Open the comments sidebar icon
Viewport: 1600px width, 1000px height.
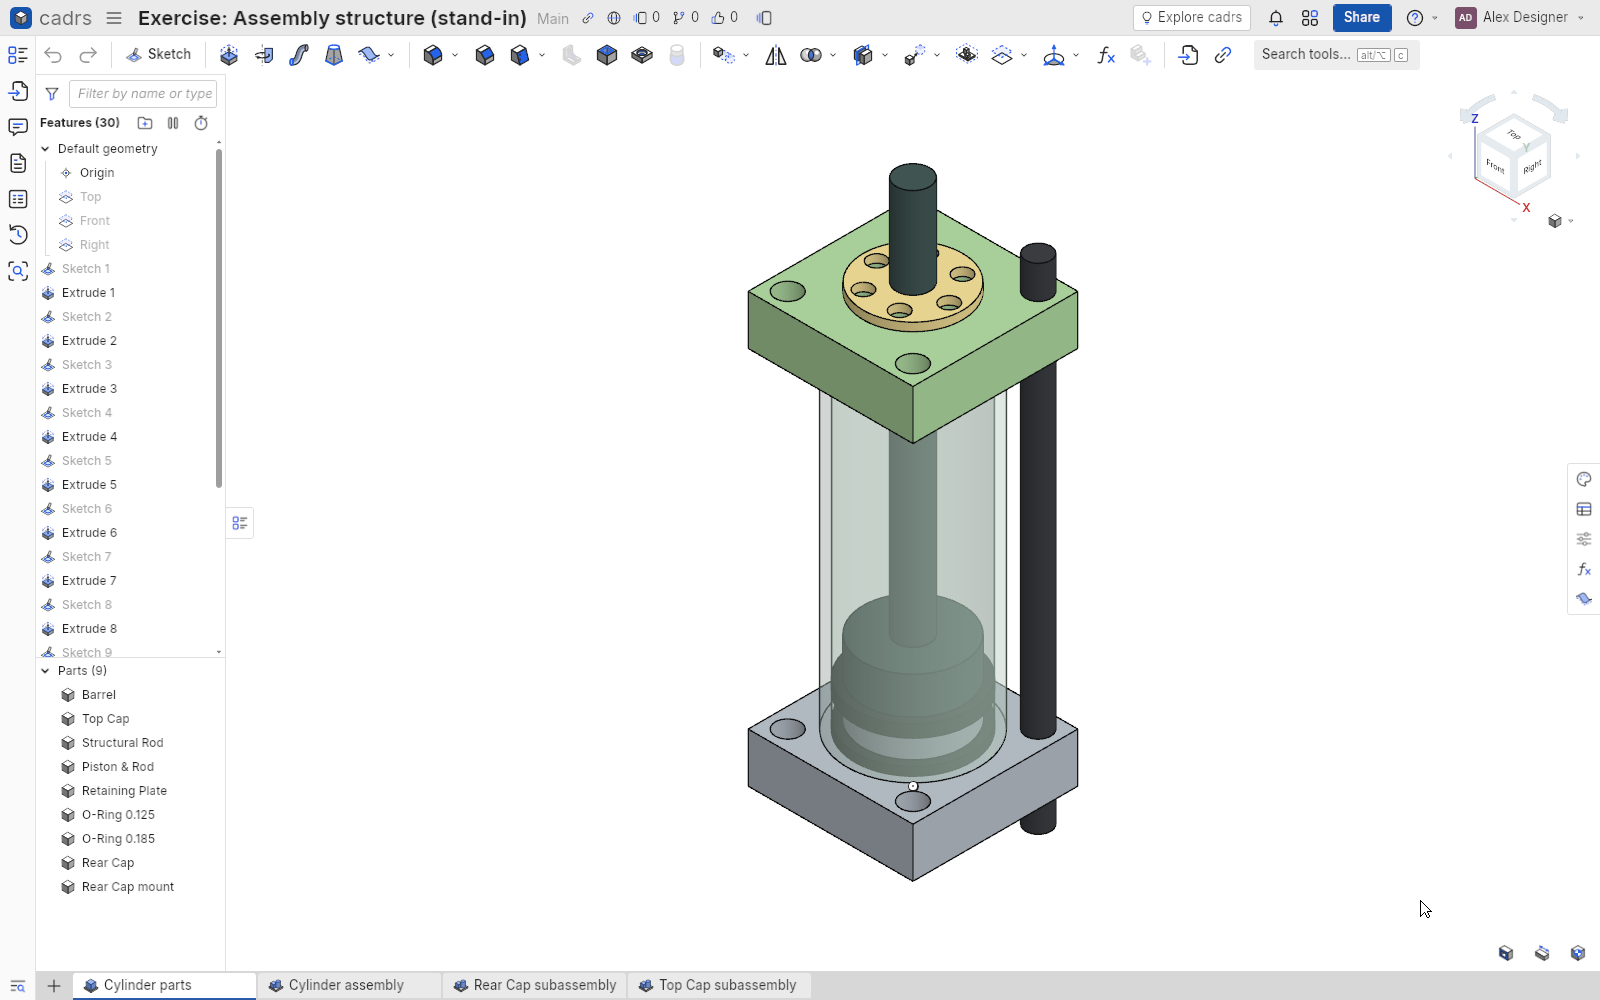pyautogui.click(x=18, y=127)
